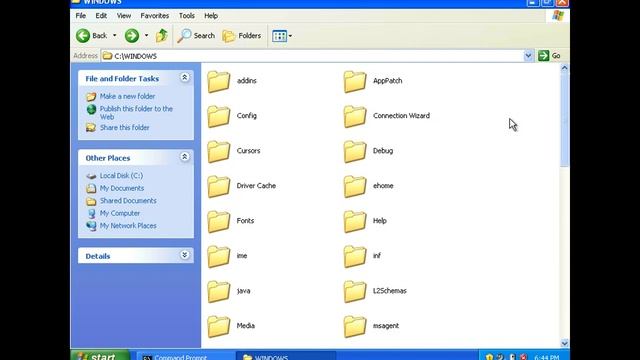
Task: Click the Go button
Action: [550, 56]
